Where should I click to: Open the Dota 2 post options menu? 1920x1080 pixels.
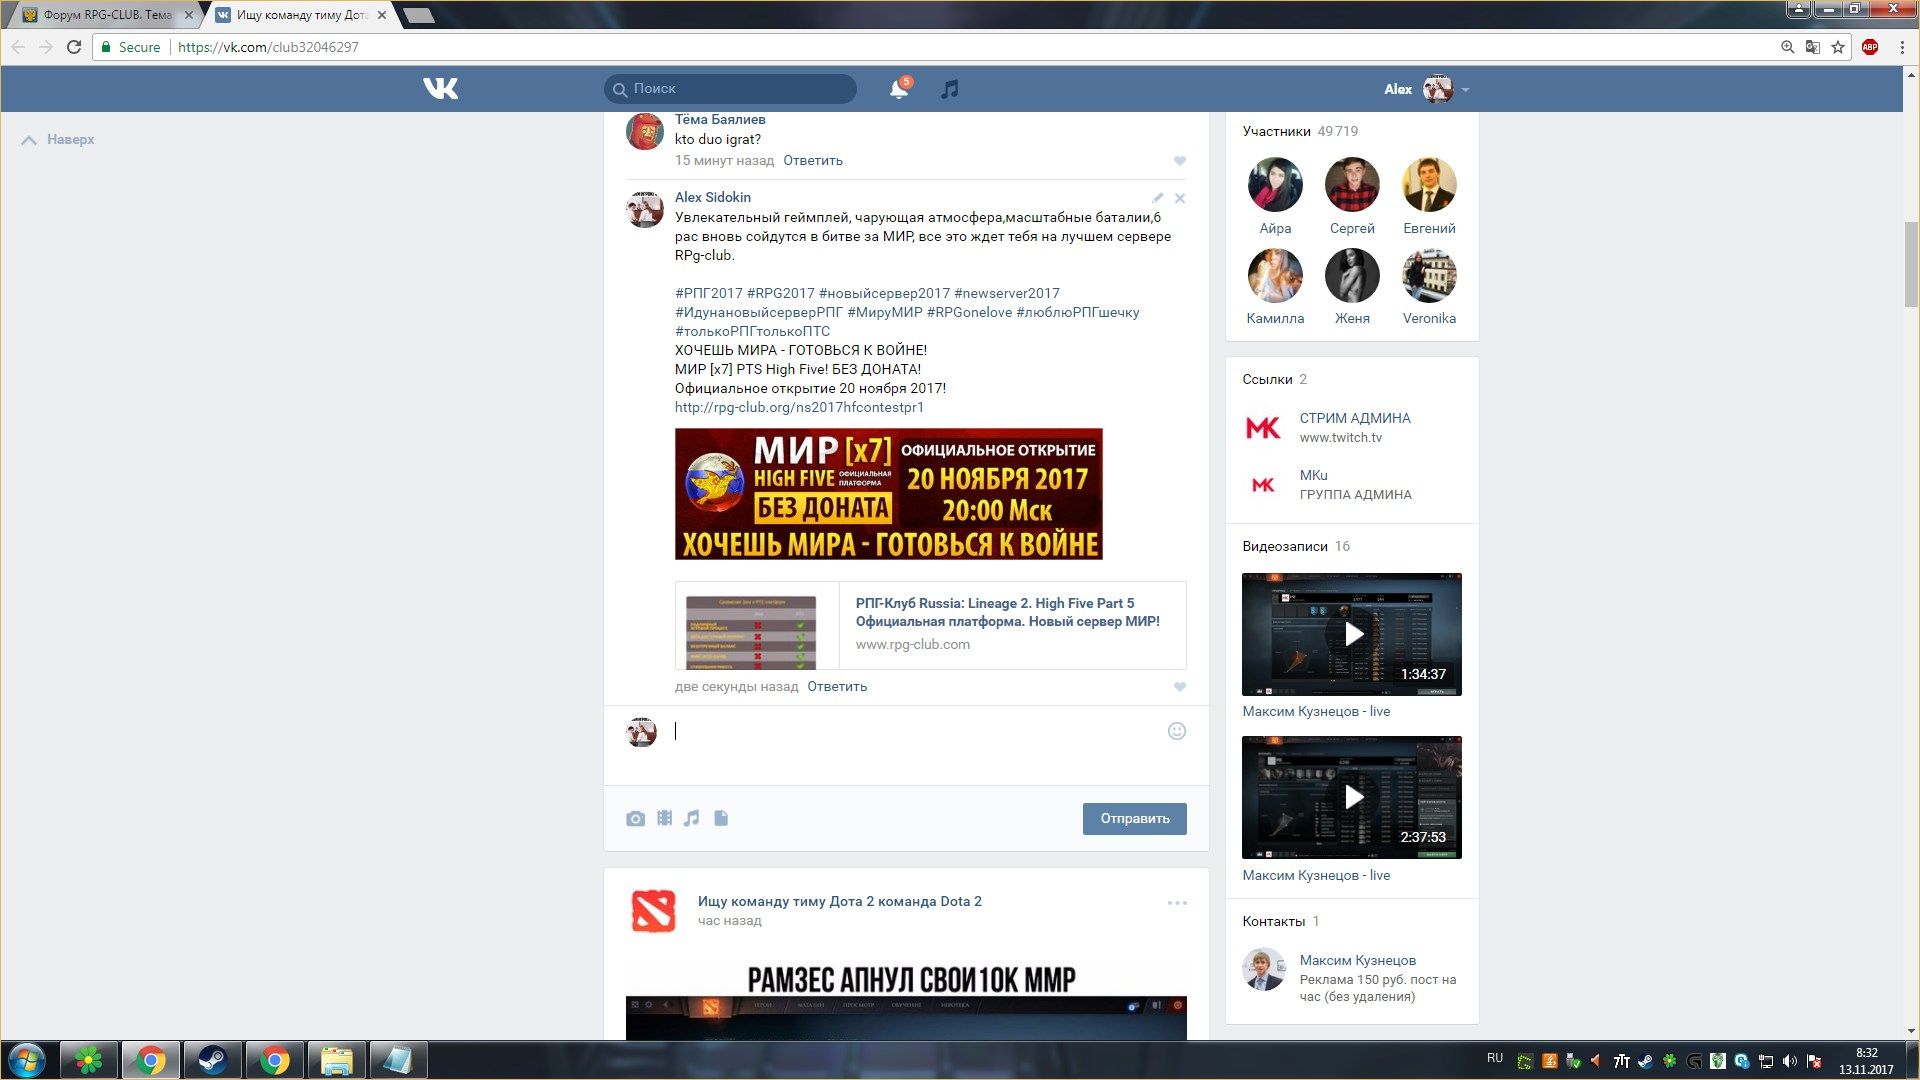click(x=1177, y=903)
